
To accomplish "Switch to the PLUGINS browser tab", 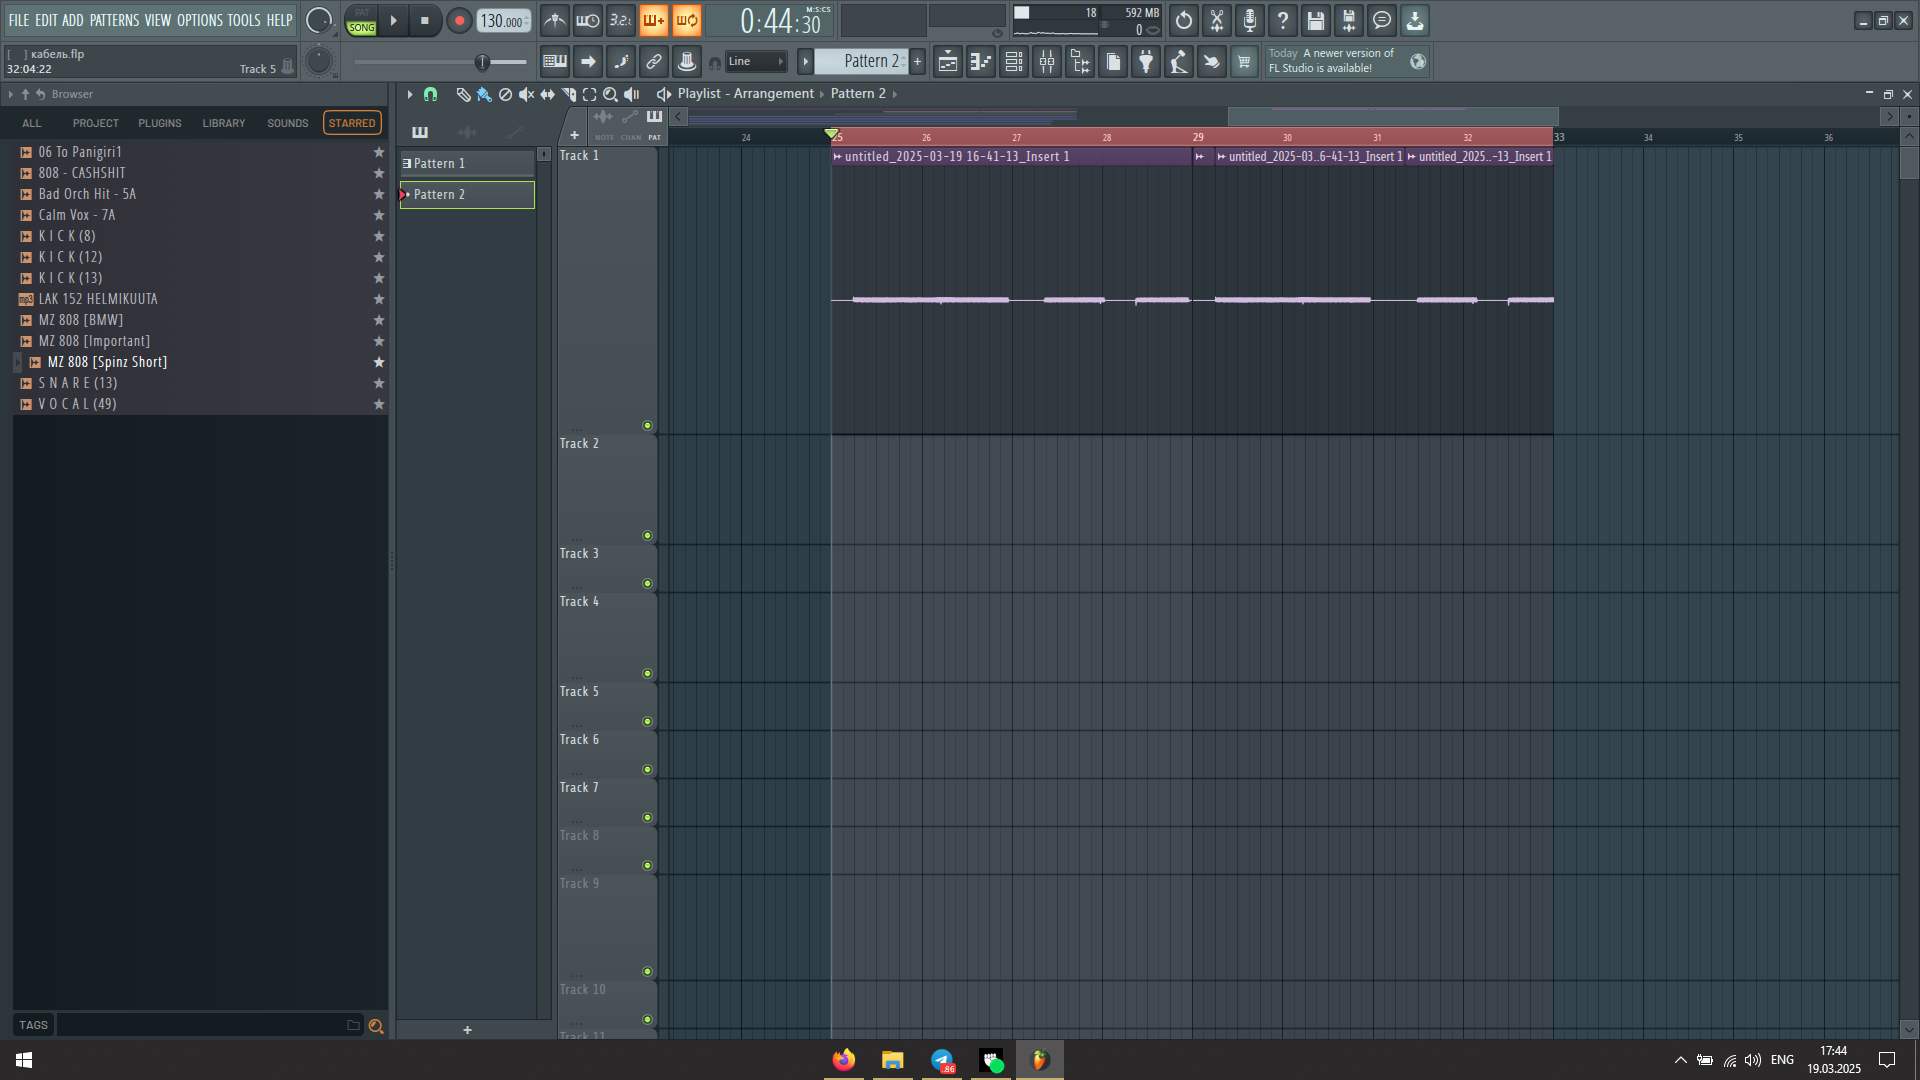I will tap(160, 124).
